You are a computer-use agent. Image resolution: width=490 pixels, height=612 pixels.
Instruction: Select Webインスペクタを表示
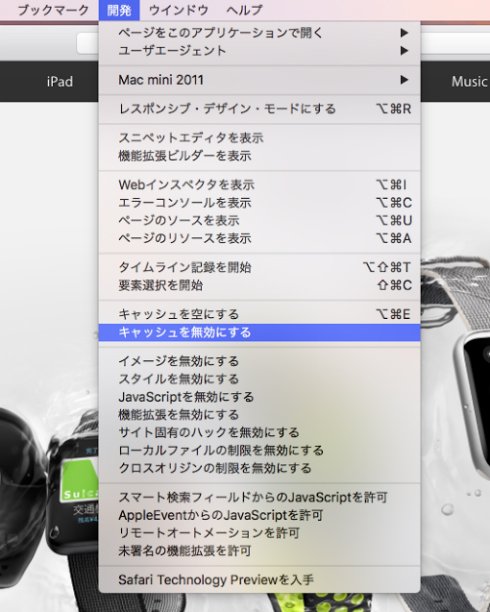pyautogui.click(x=260, y=185)
